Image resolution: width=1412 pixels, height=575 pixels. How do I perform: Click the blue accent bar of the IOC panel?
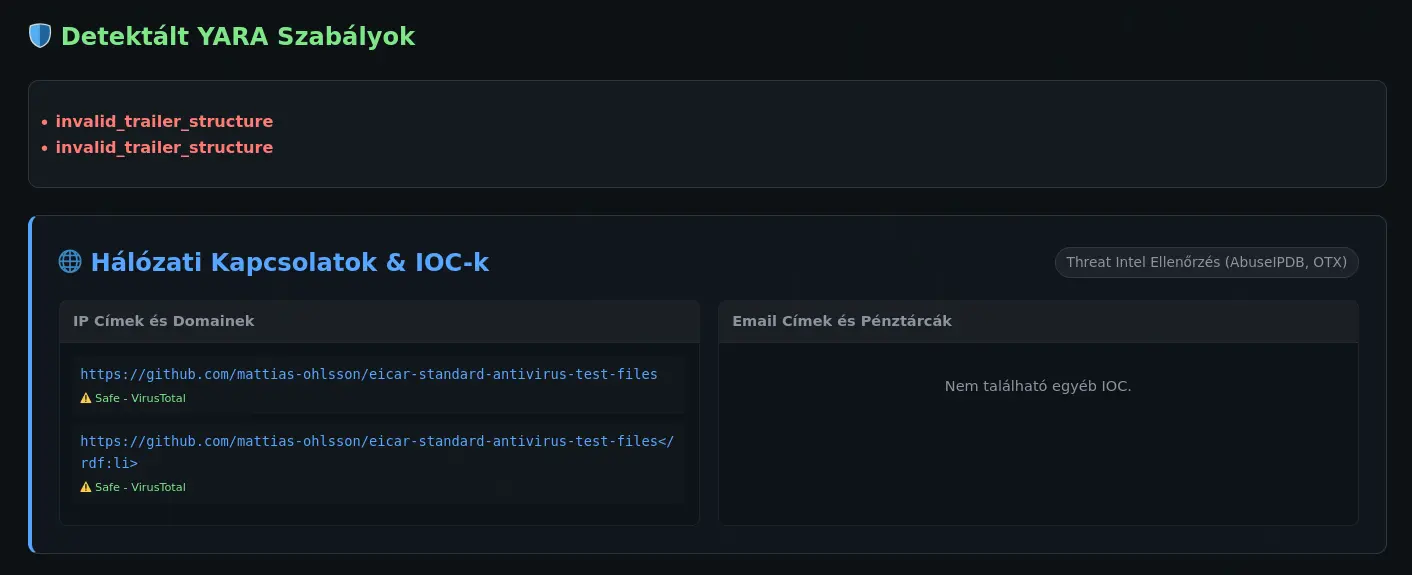pos(31,384)
